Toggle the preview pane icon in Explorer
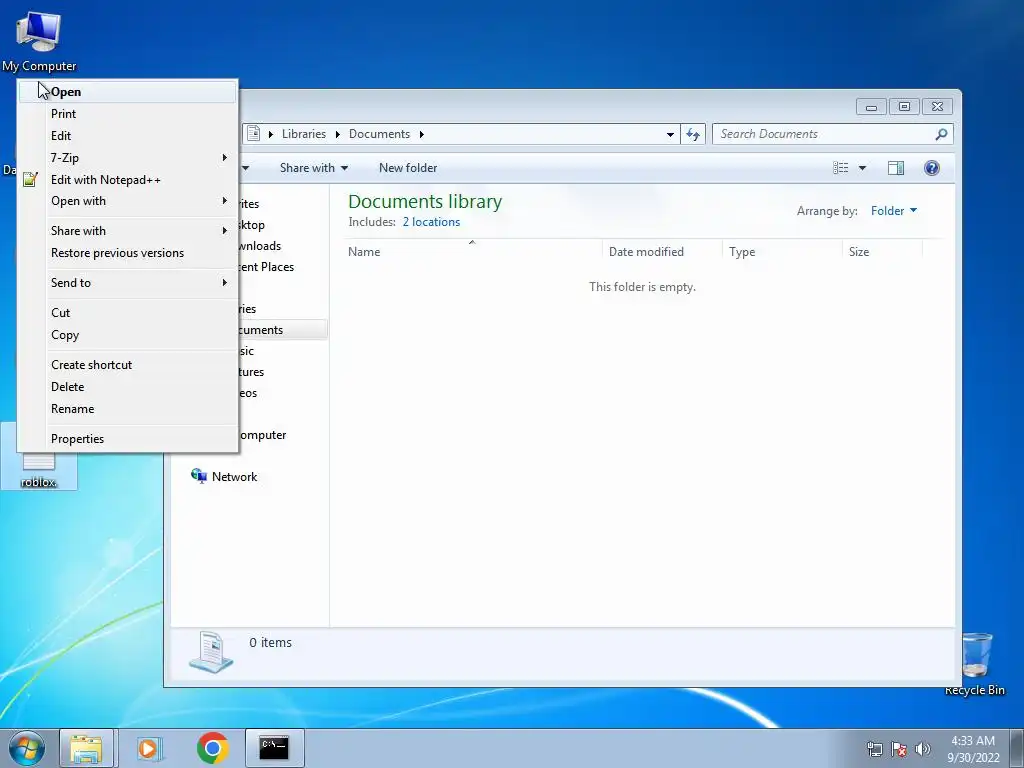Viewport: 1024px width, 768px height. (896, 168)
